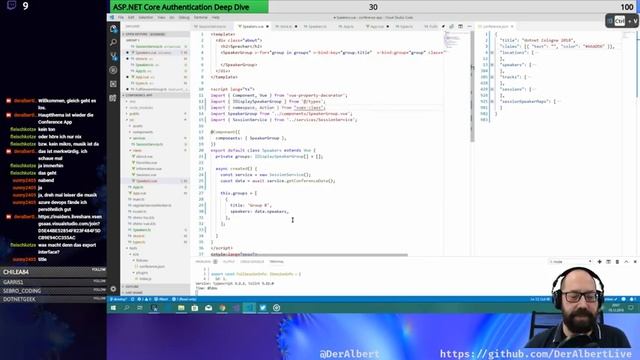Select Speakers.vue in views folder tree
Screen dimensions: 640x360
pos(147,181)
